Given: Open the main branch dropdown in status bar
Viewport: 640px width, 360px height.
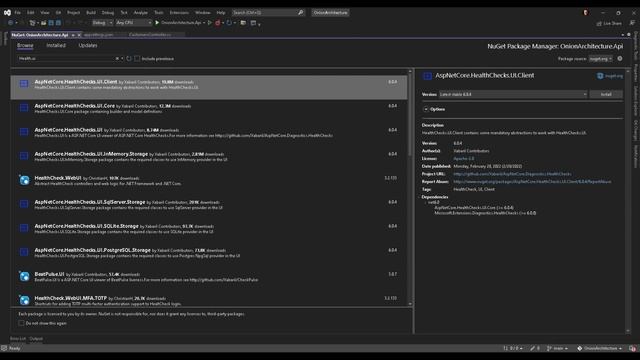Looking at the screenshot, I should [x=558, y=348].
